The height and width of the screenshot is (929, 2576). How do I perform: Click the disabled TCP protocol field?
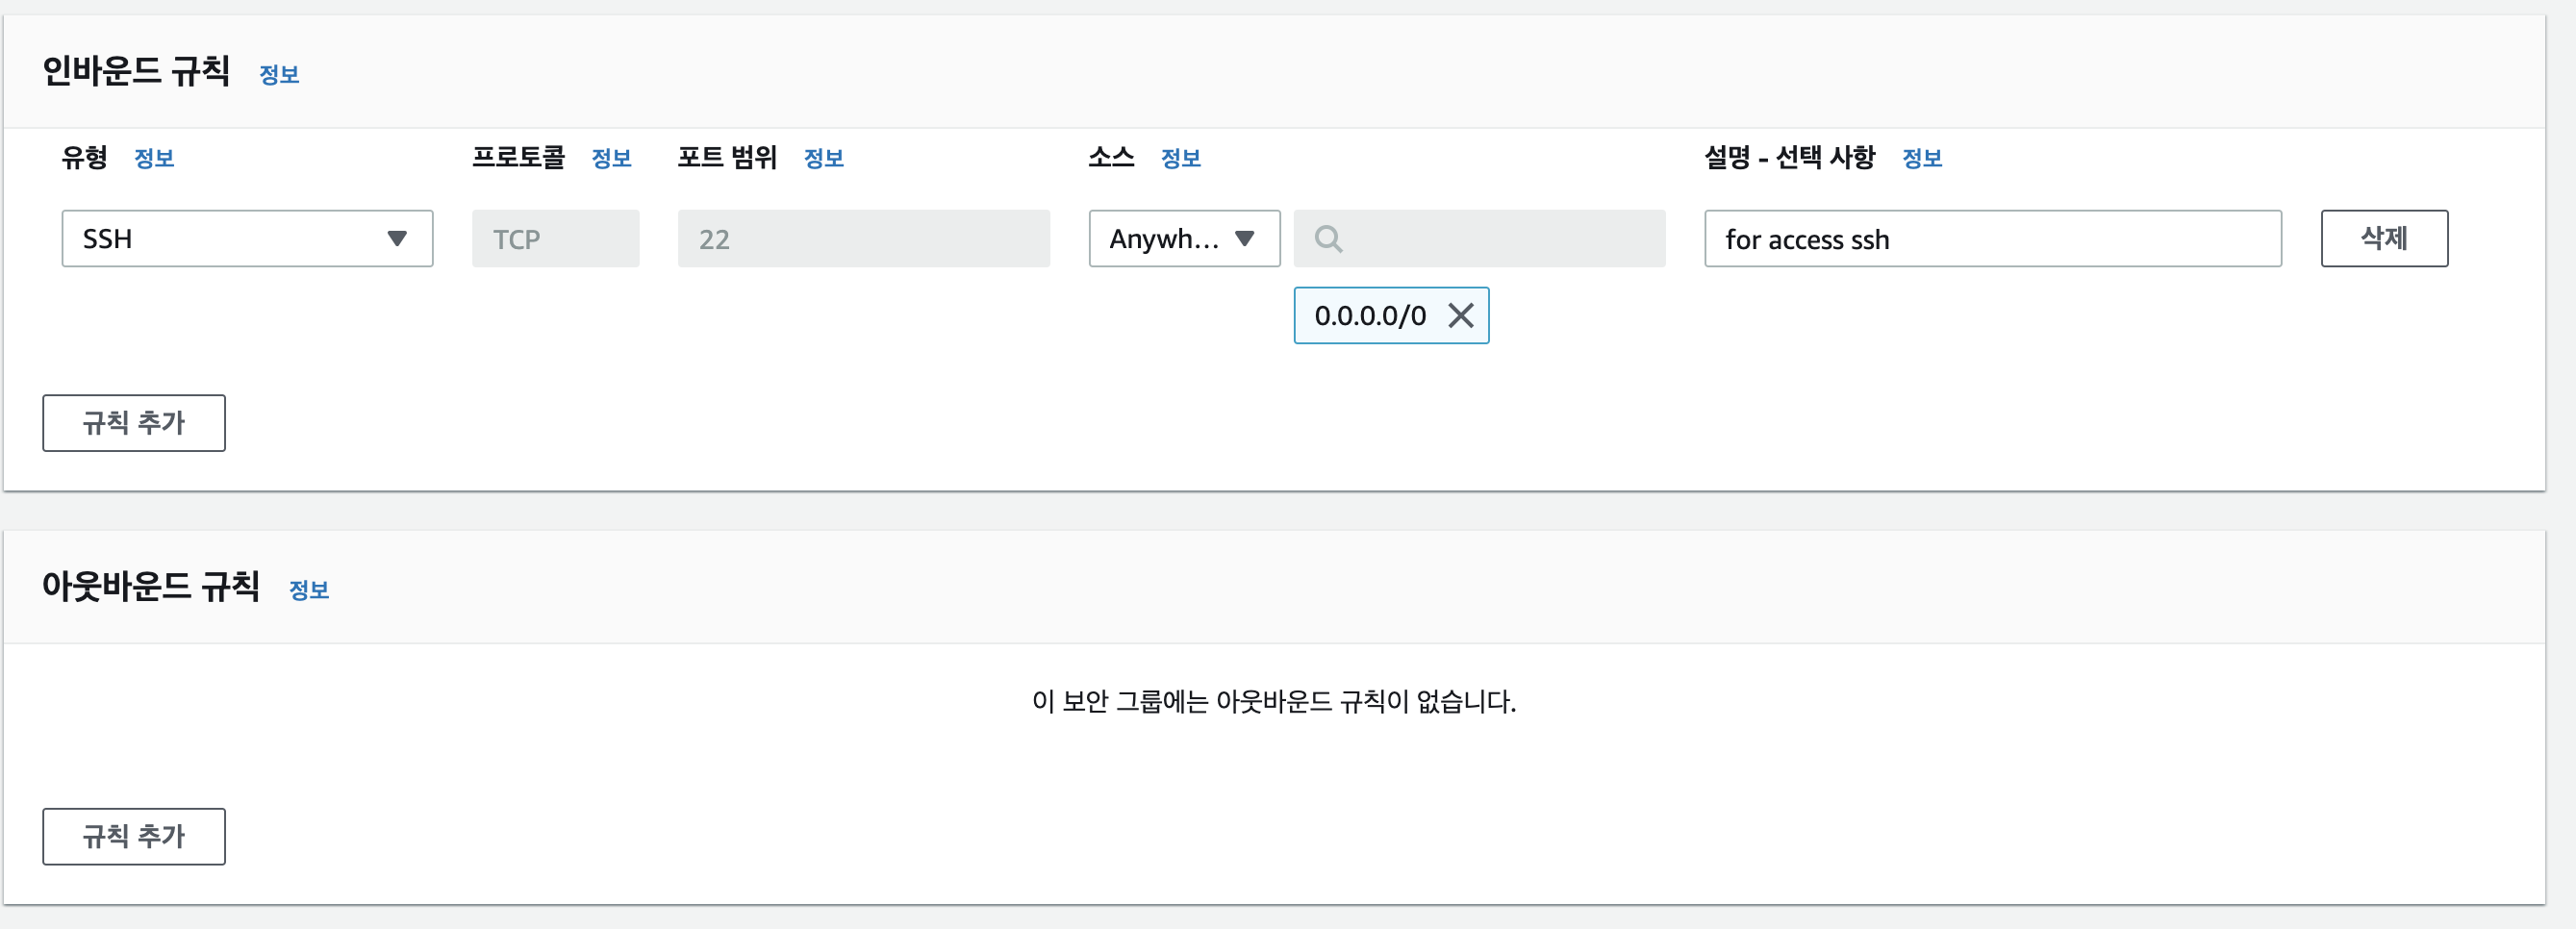point(556,239)
